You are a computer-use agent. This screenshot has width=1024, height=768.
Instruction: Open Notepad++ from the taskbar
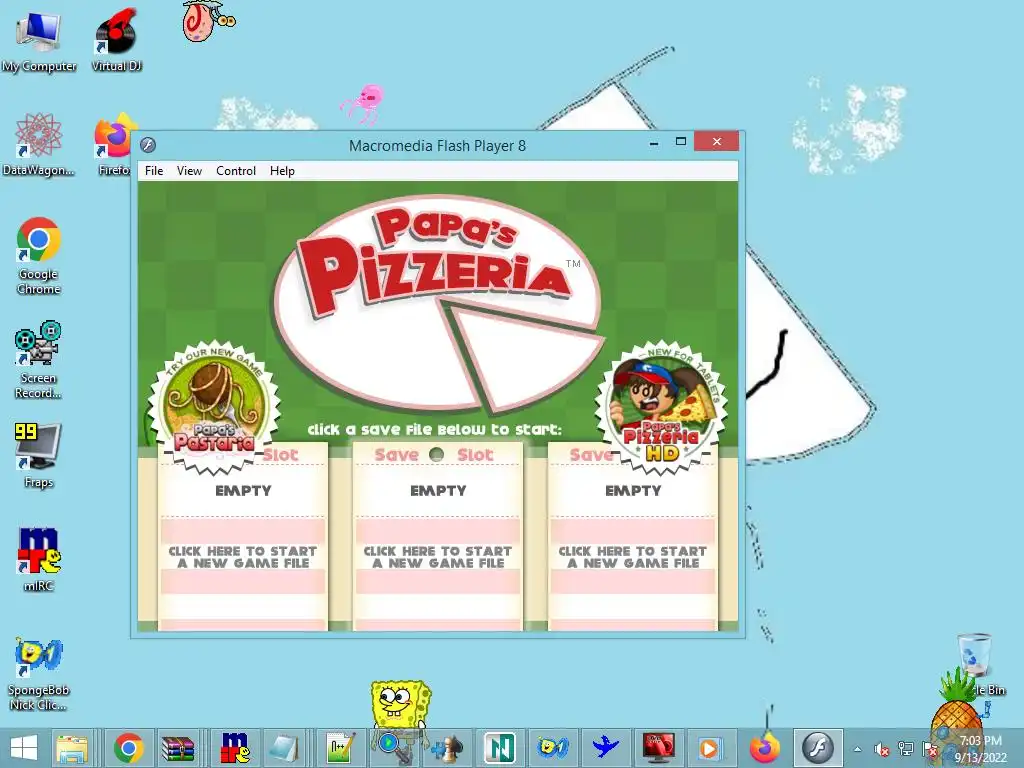340,748
